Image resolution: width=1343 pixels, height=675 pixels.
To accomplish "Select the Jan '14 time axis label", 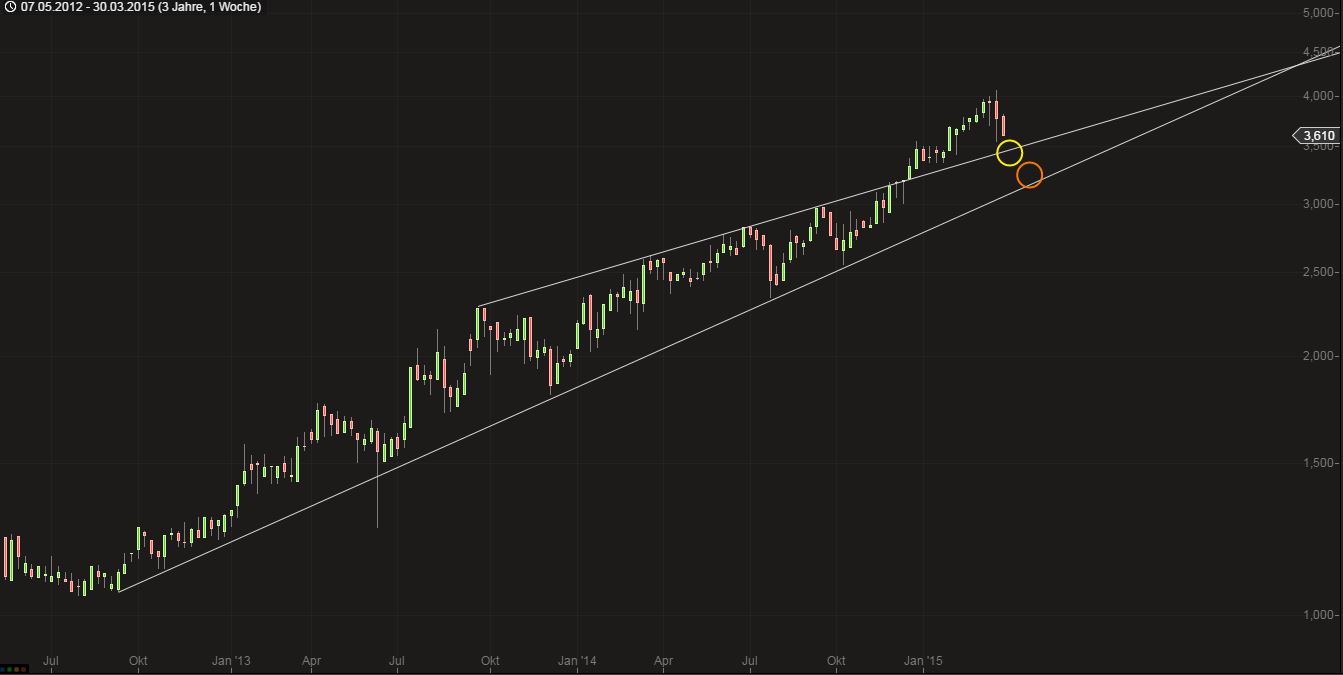I will [577, 661].
